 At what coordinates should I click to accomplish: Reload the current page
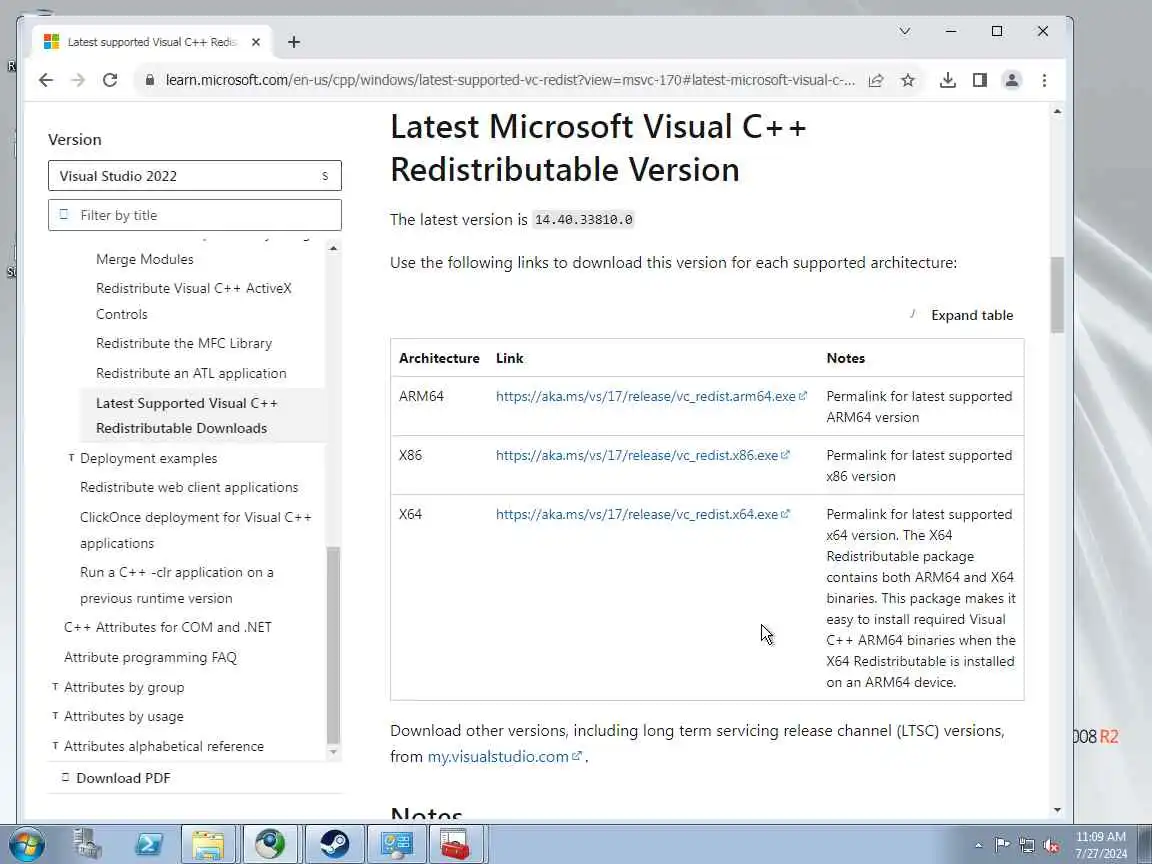click(x=110, y=80)
